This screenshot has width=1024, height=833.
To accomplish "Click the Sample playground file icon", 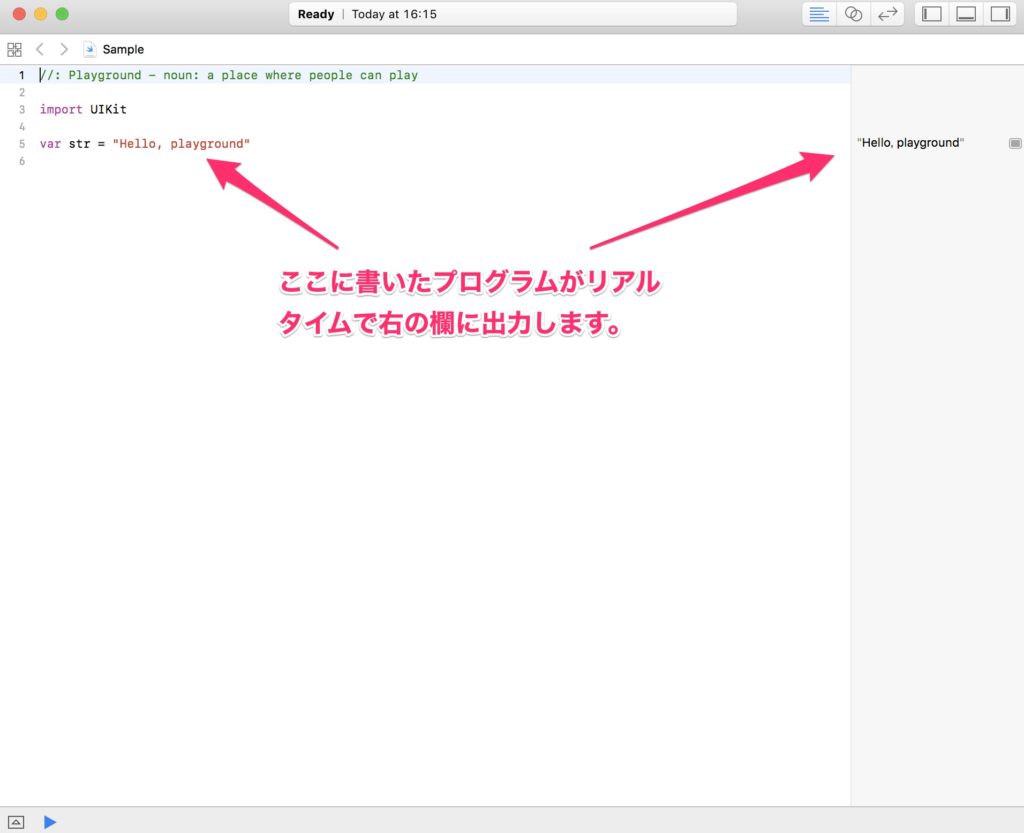I will point(89,50).
